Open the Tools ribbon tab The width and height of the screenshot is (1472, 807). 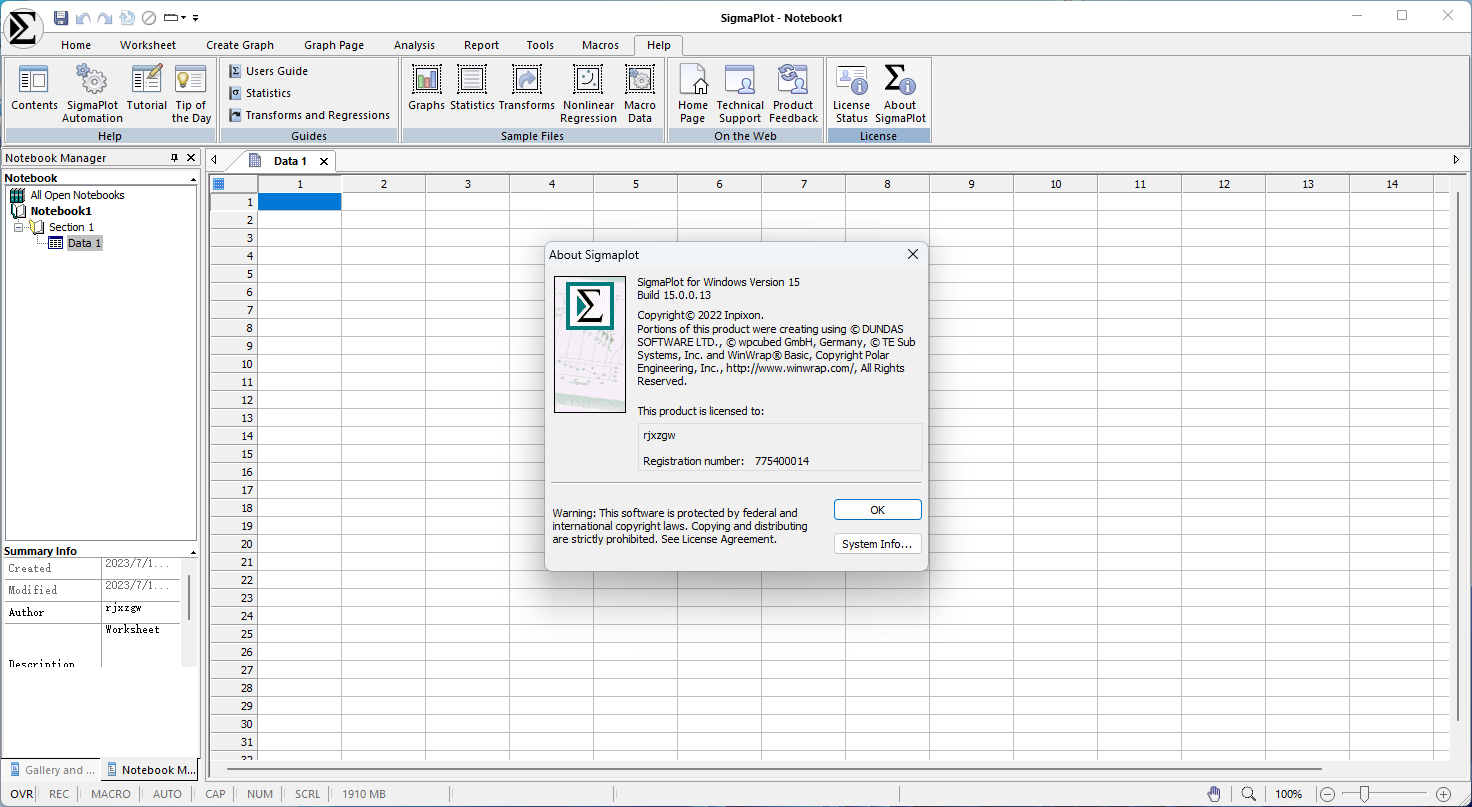[540, 45]
